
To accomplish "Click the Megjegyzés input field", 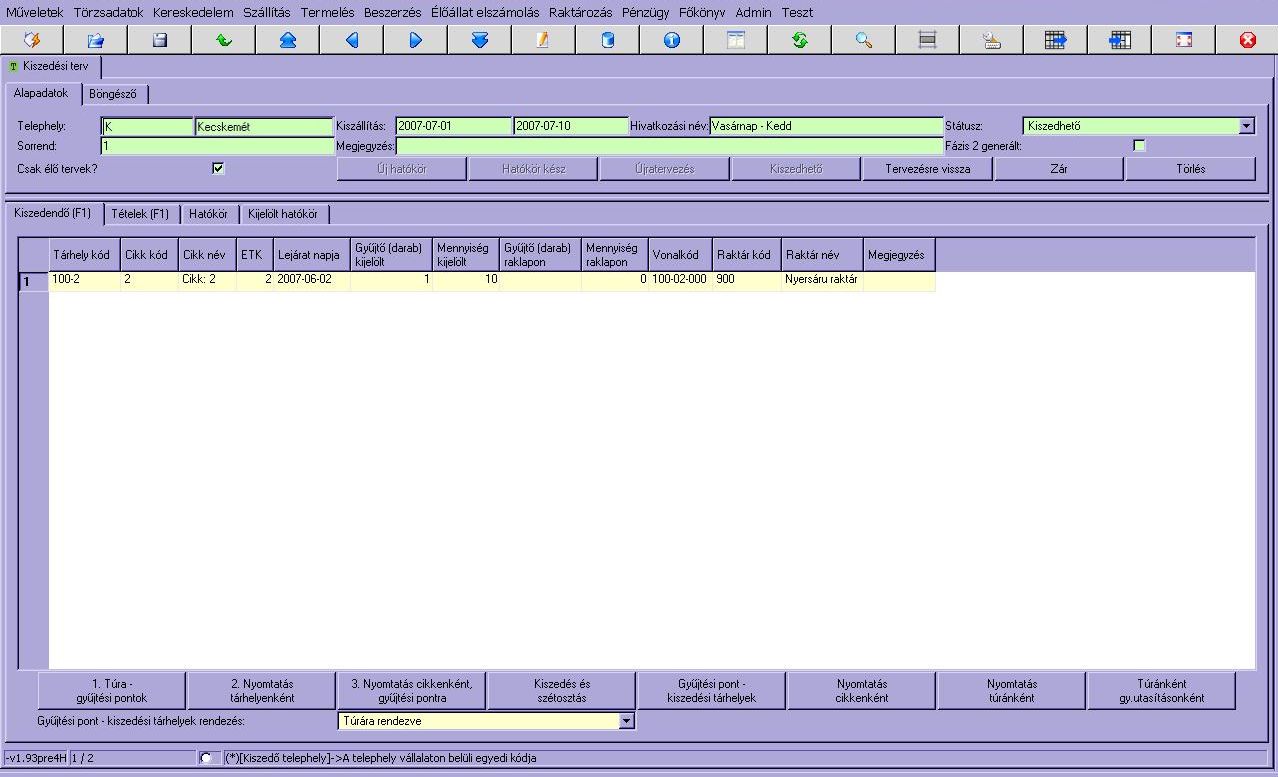I will (670, 146).
